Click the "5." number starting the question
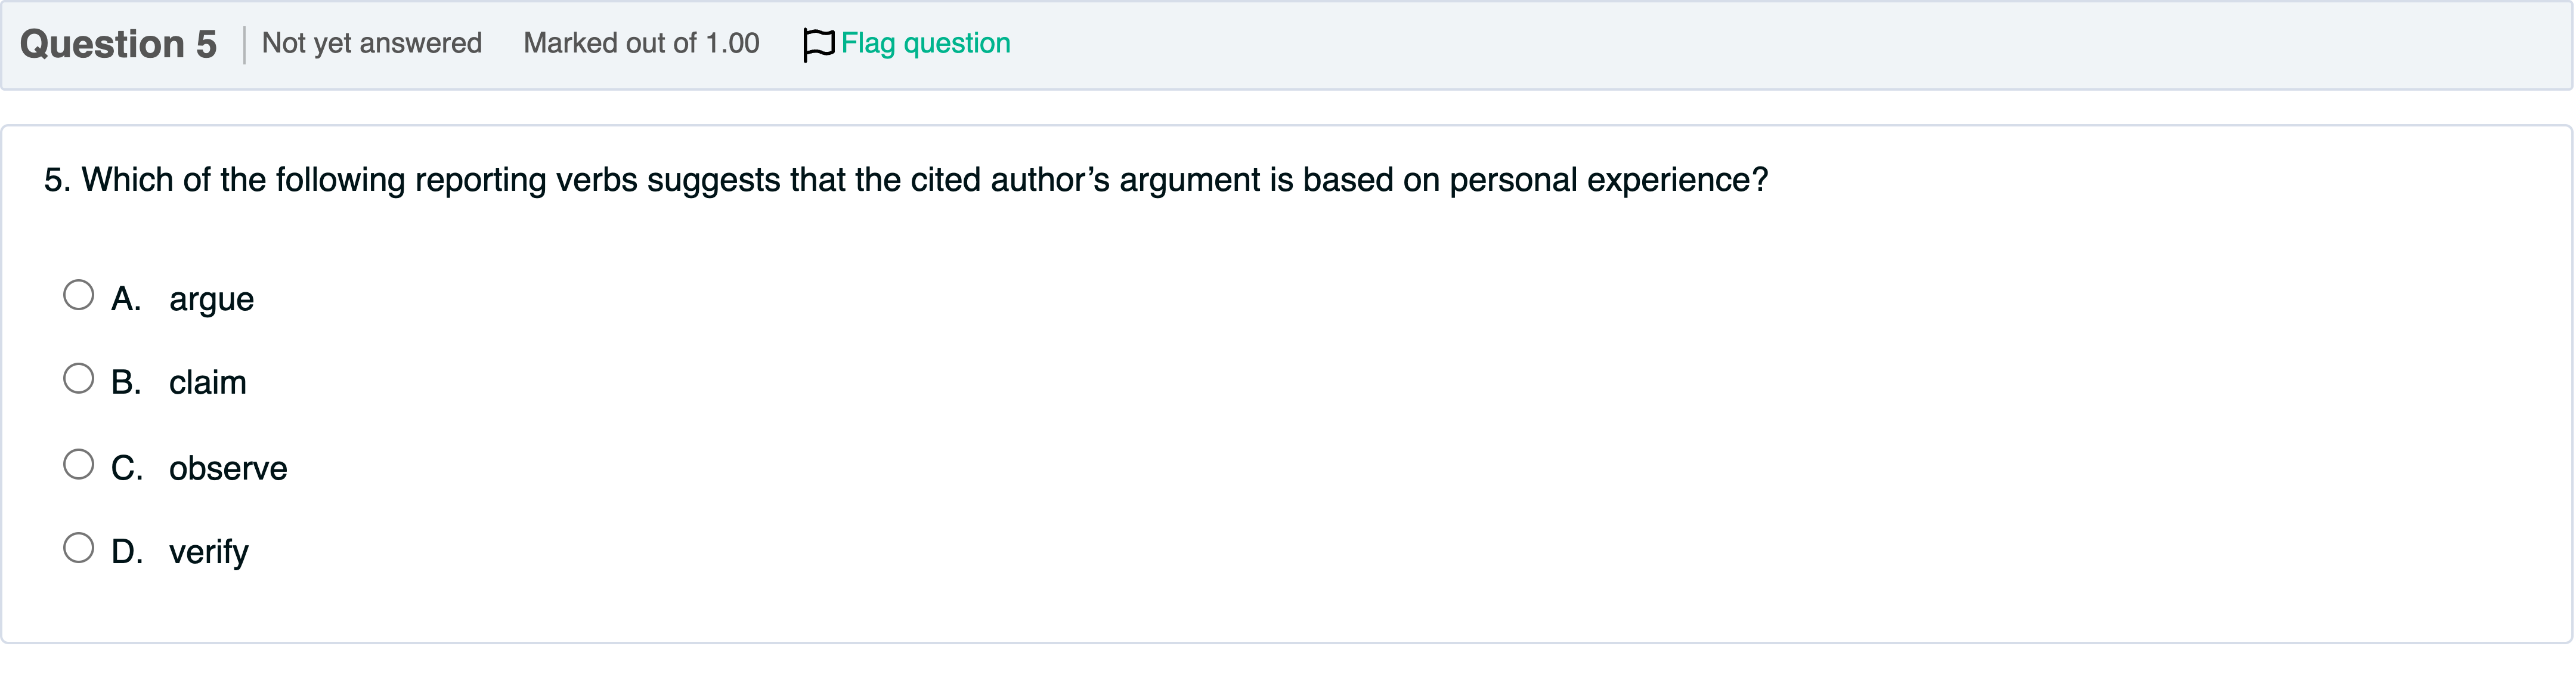 [57, 180]
